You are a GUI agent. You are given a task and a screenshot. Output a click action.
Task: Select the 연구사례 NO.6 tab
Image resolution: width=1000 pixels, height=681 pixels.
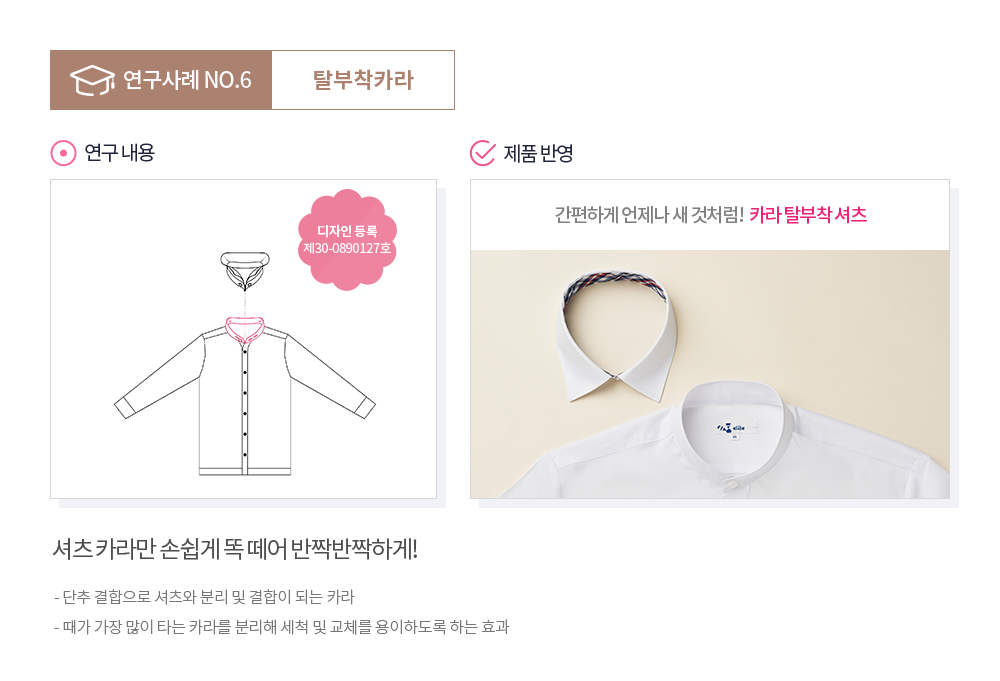tap(161, 80)
